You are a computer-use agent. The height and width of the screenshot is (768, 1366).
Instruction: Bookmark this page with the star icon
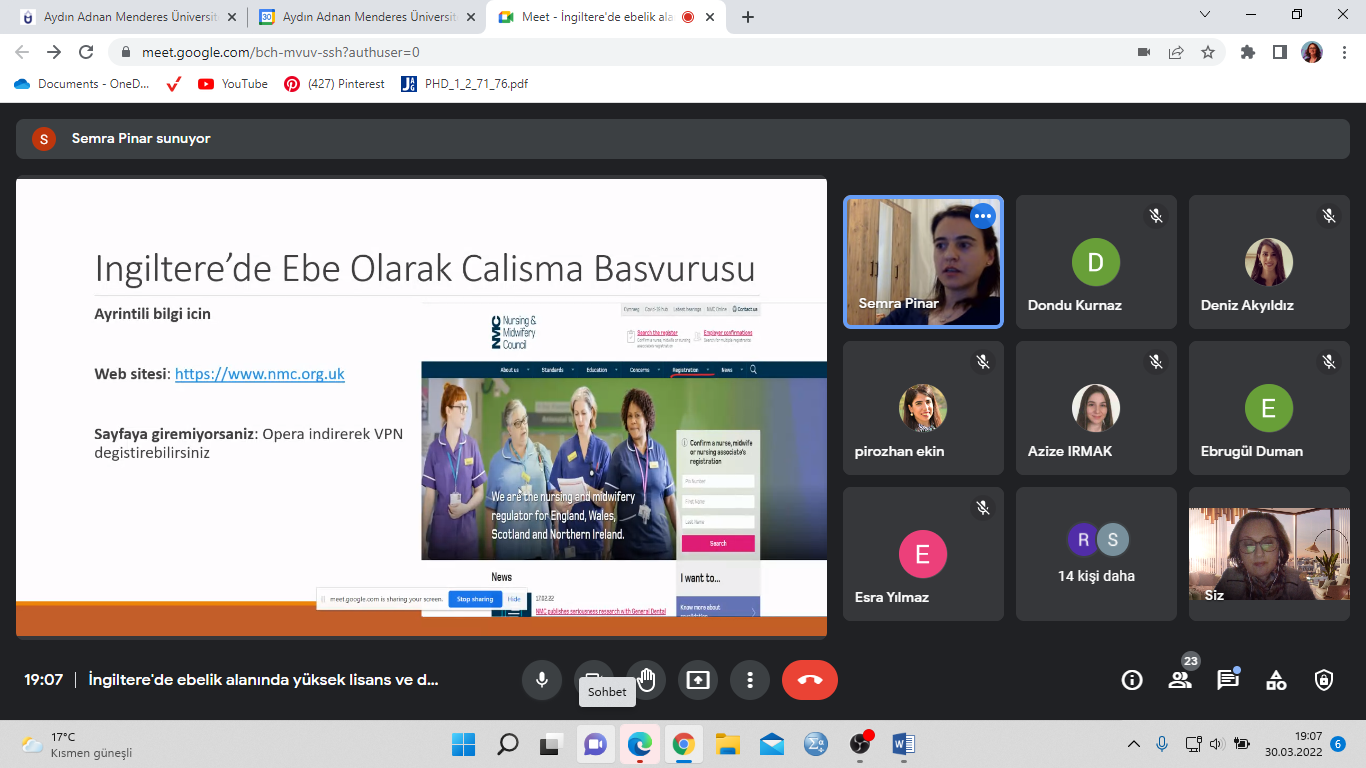tap(1208, 52)
